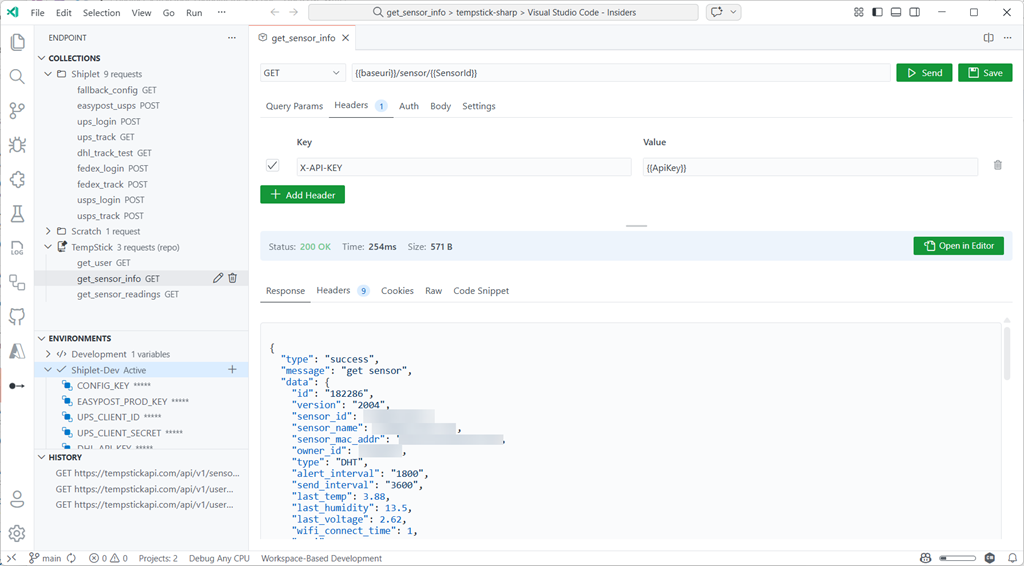This screenshot has width=1024, height=566.
Task: Open the Source Control view
Action: click(18, 111)
